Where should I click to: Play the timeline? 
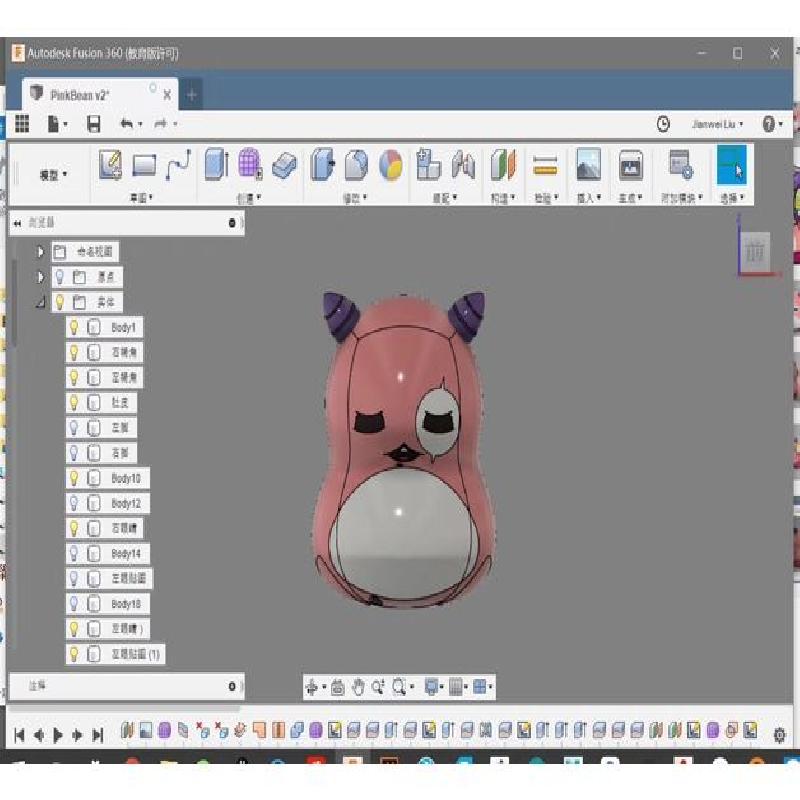tap(58, 735)
